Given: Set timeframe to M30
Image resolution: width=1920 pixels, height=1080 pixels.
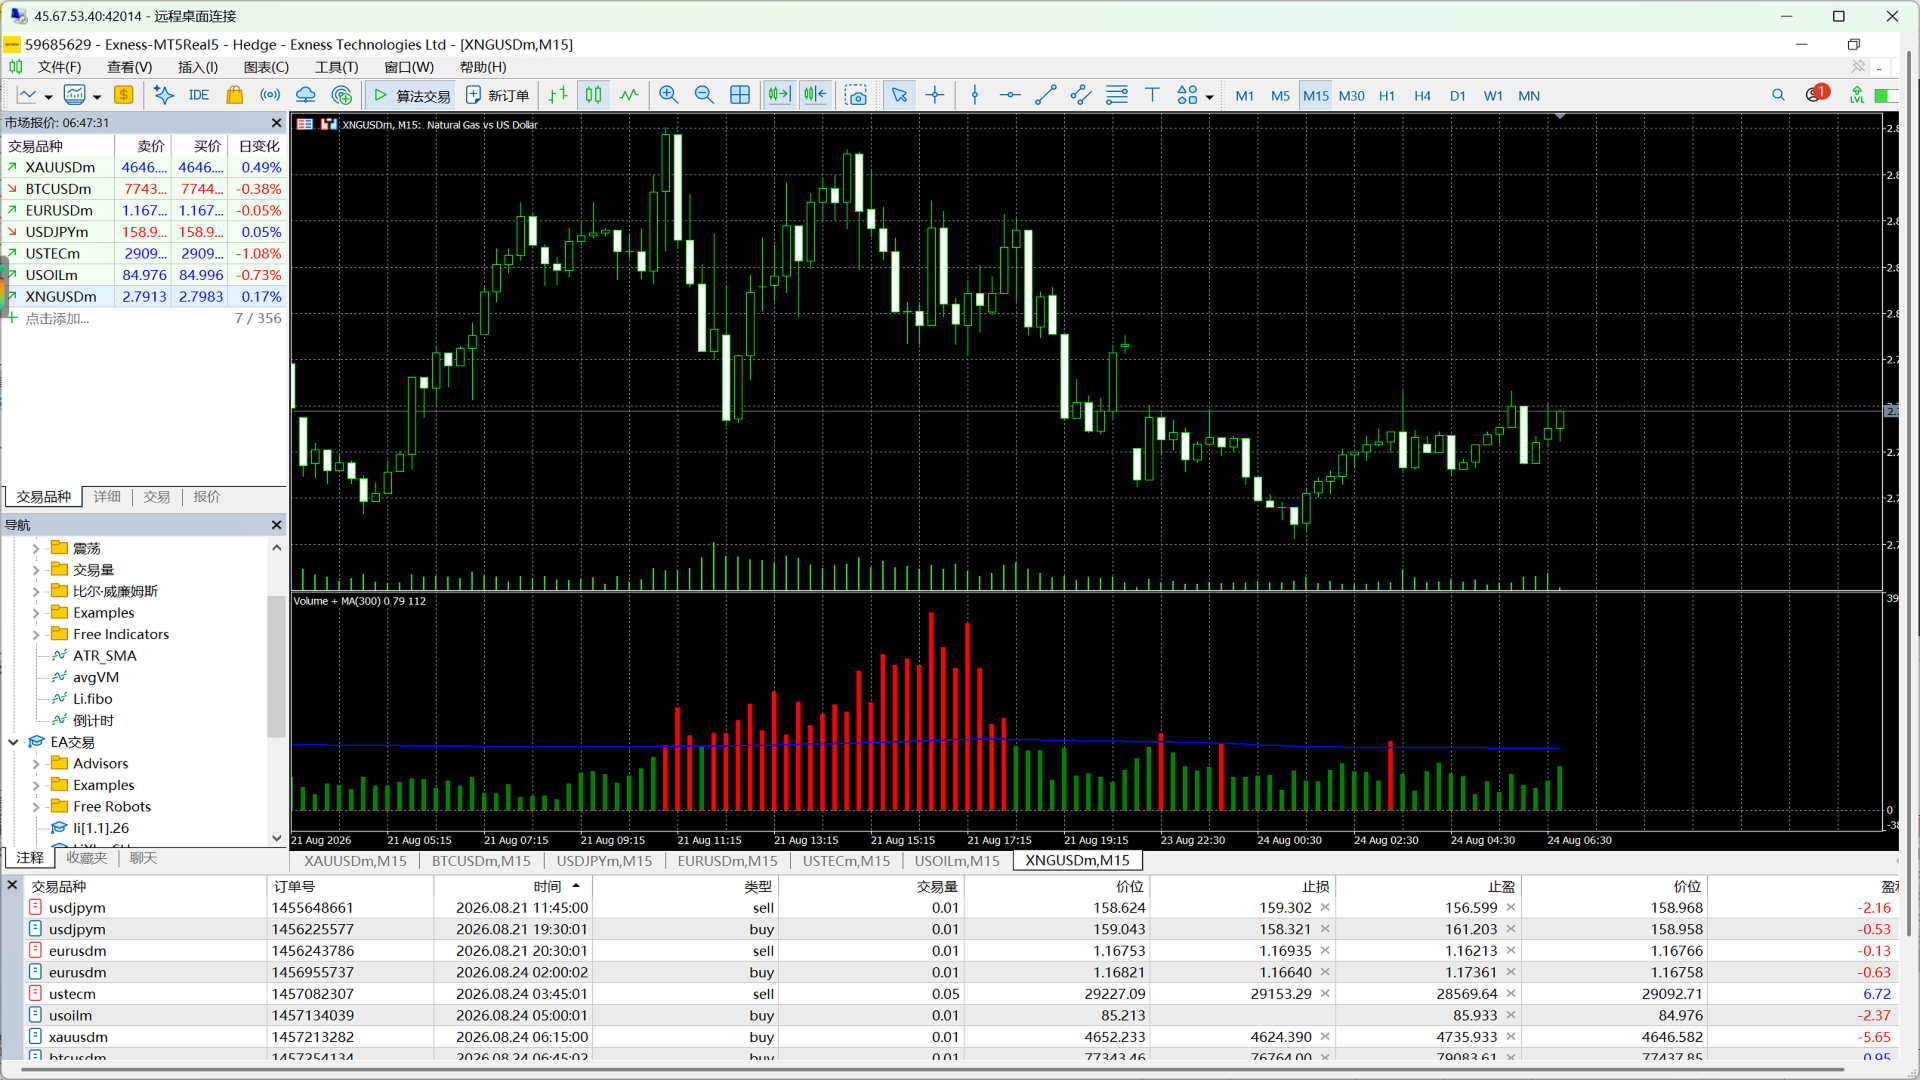Looking at the screenshot, I should tap(1351, 96).
